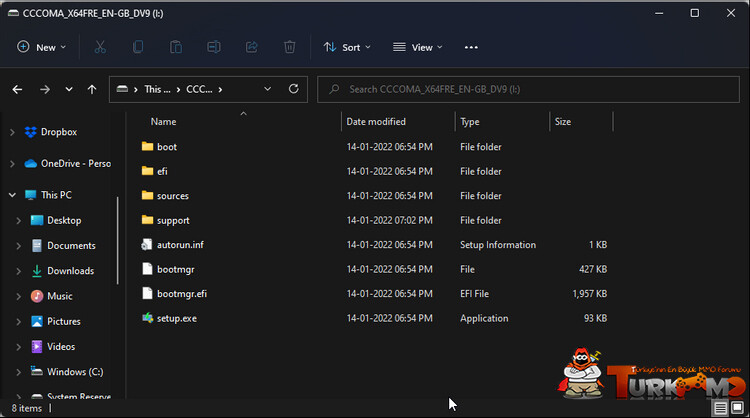The width and height of the screenshot is (750, 418).
Task: Go forward with the right arrow
Action: coord(45,89)
